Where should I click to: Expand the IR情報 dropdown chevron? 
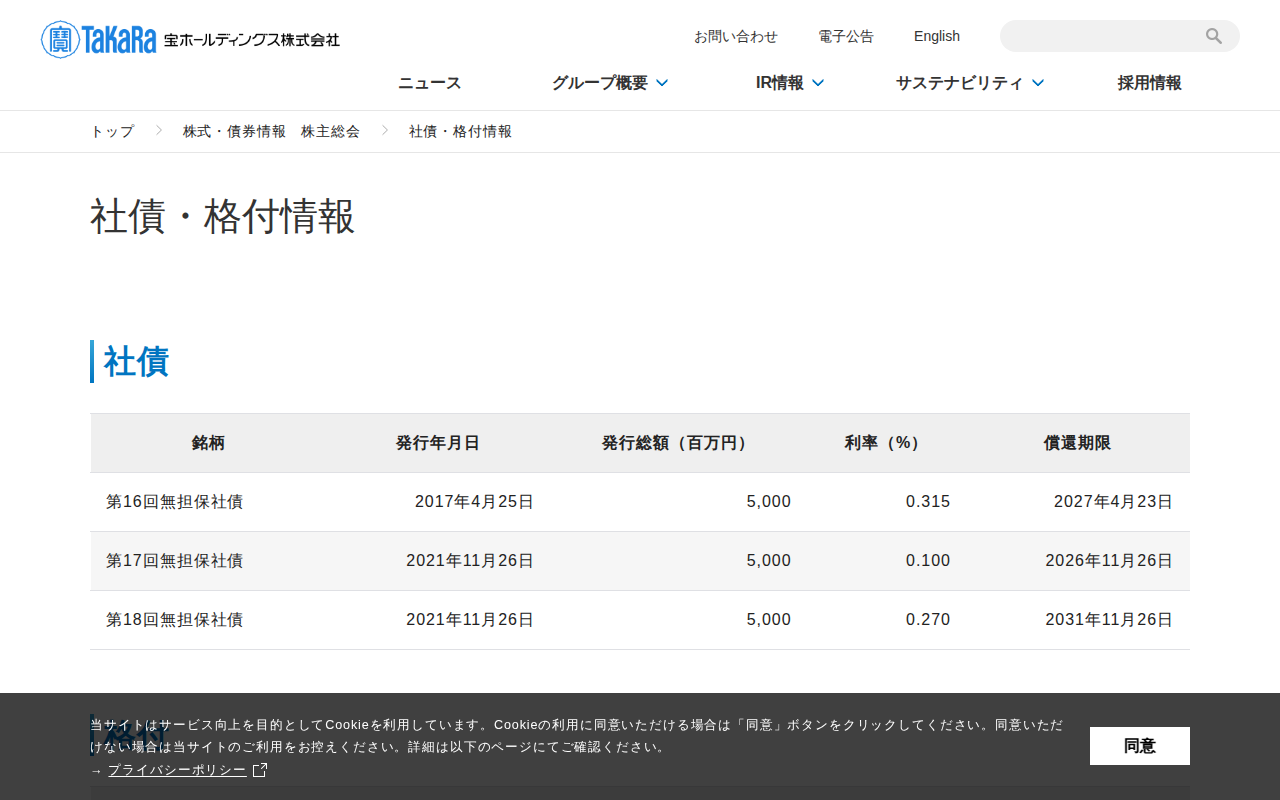click(x=818, y=83)
